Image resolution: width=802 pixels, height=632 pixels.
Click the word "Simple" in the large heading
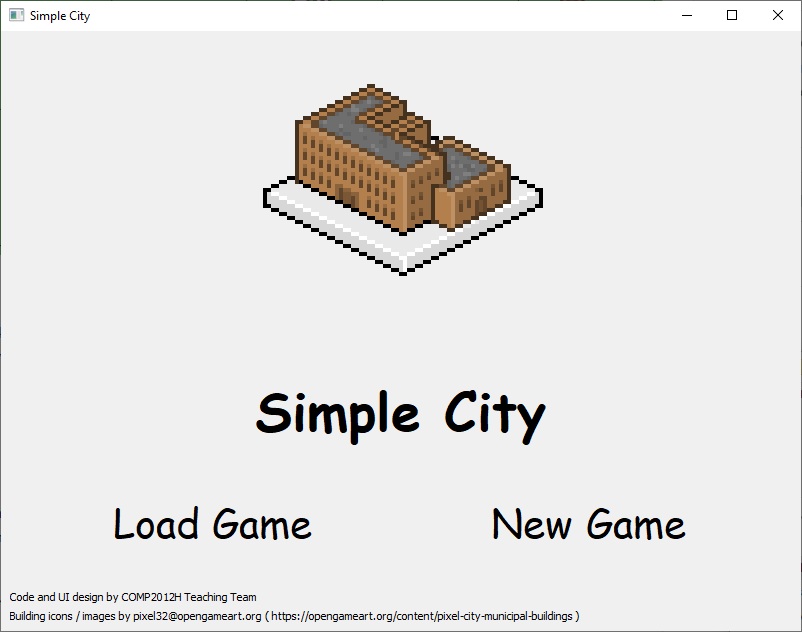pos(338,413)
